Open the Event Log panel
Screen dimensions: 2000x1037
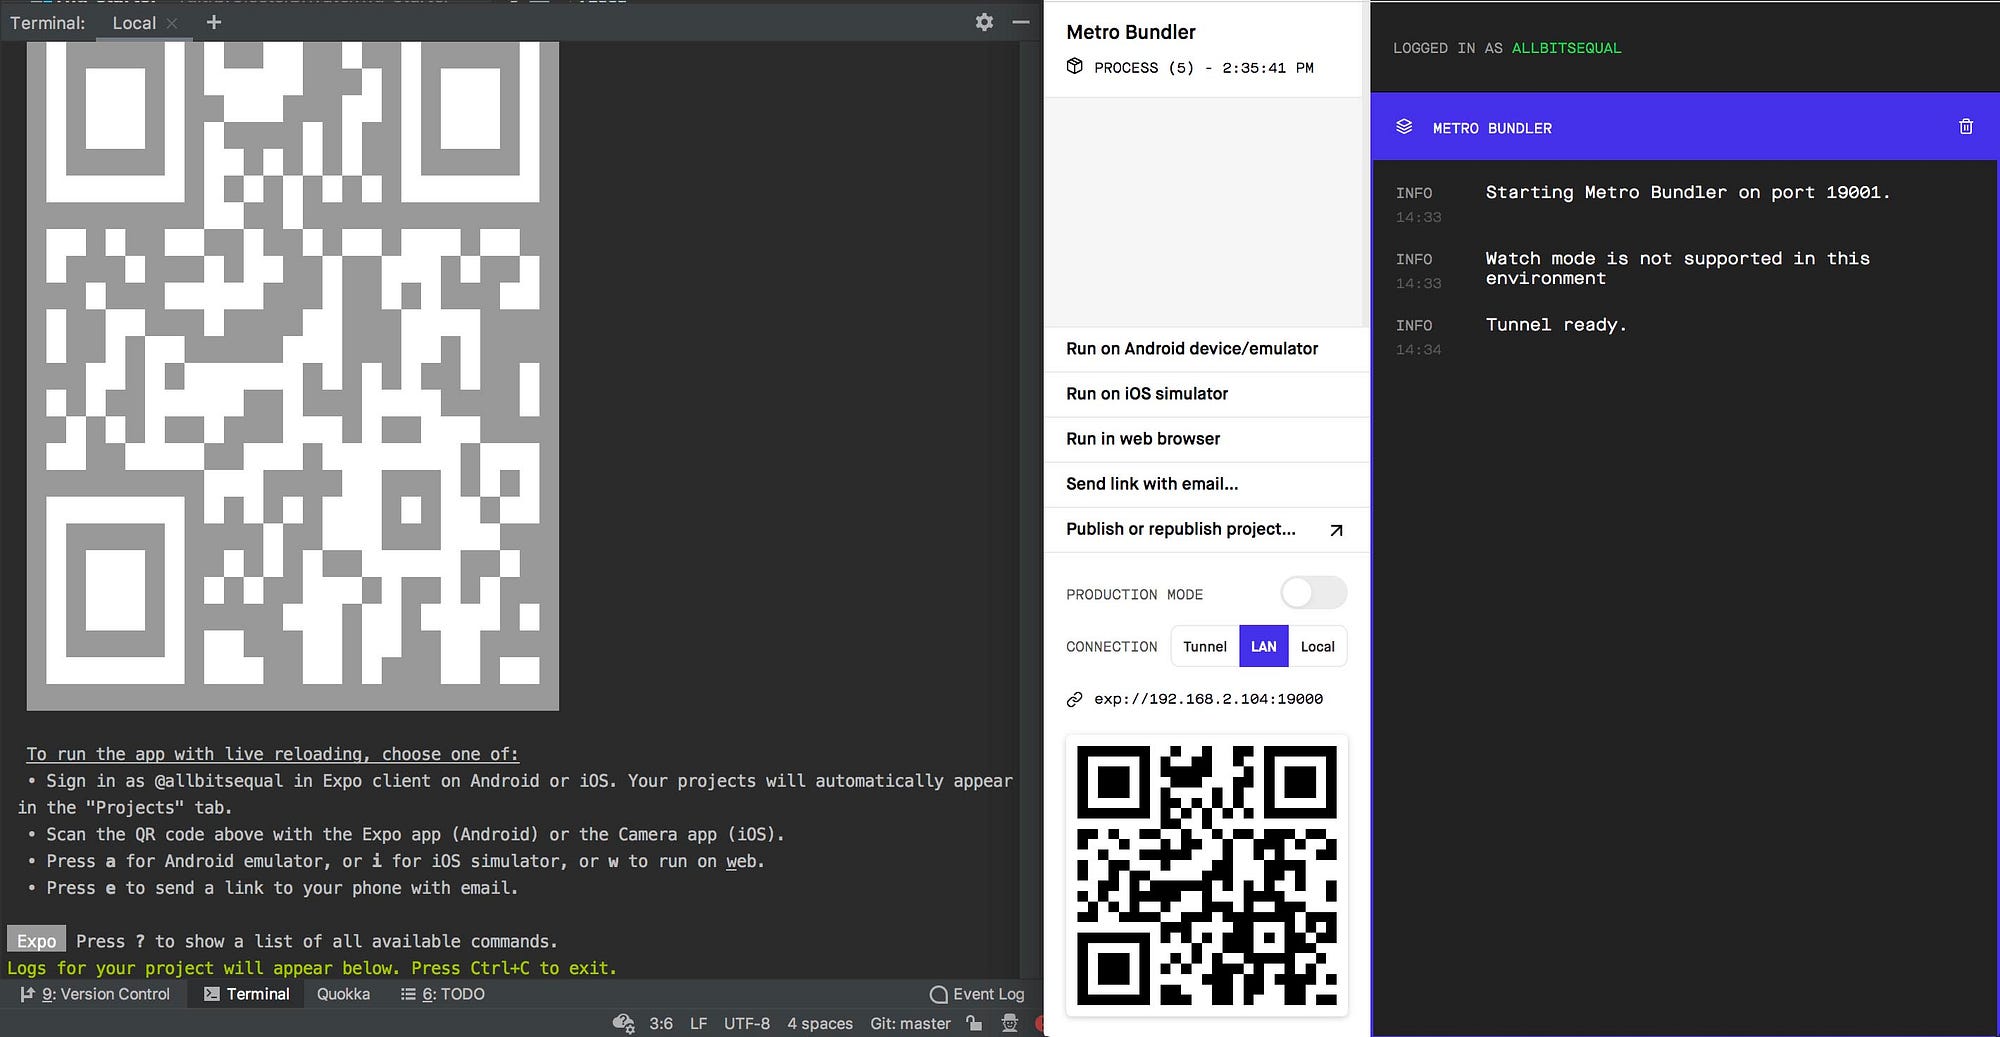pyautogui.click(x=977, y=994)
